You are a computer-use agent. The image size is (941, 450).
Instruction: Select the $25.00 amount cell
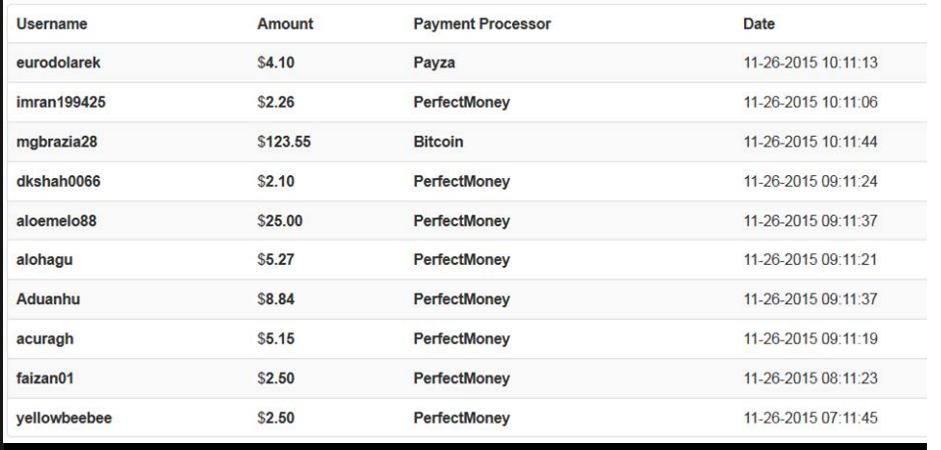[x=279, y=220]
